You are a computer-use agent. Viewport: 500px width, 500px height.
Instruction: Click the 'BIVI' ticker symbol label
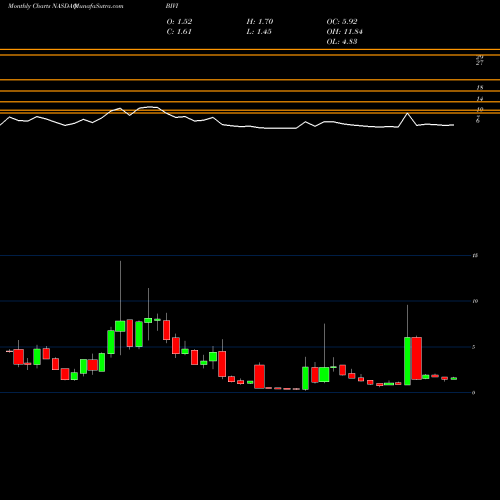click(172, 6)
